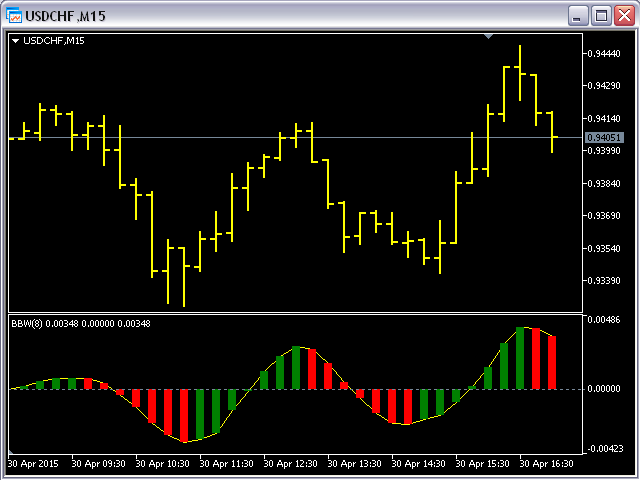Click the USDCHF,M15 title bar text
Screen dimensions: 640x480
click(66, 16)
